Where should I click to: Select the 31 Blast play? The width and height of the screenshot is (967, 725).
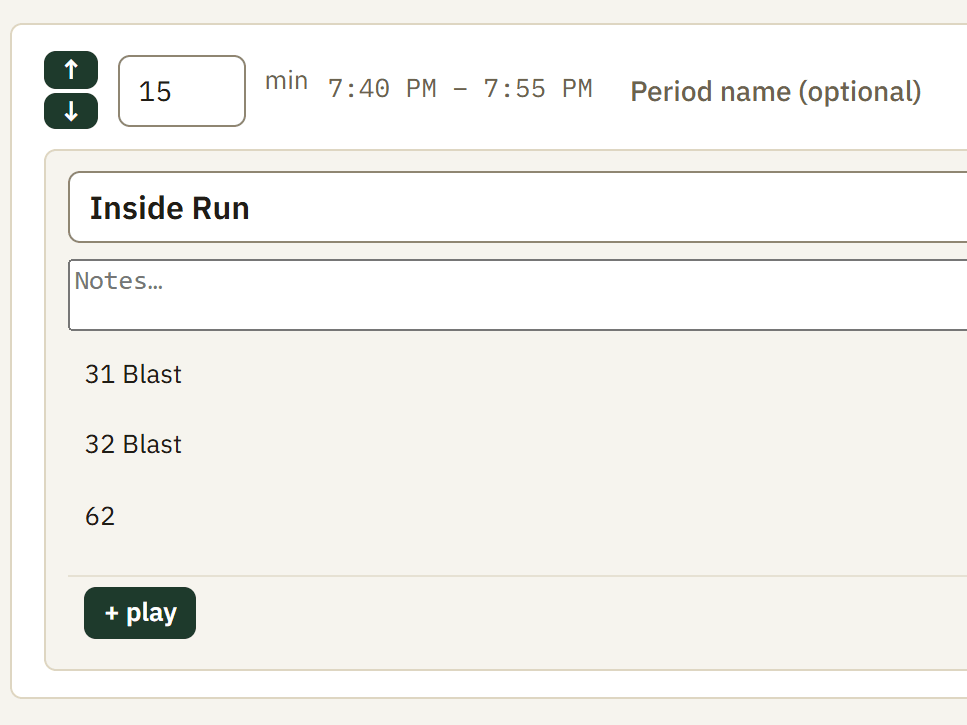point(133,374)
